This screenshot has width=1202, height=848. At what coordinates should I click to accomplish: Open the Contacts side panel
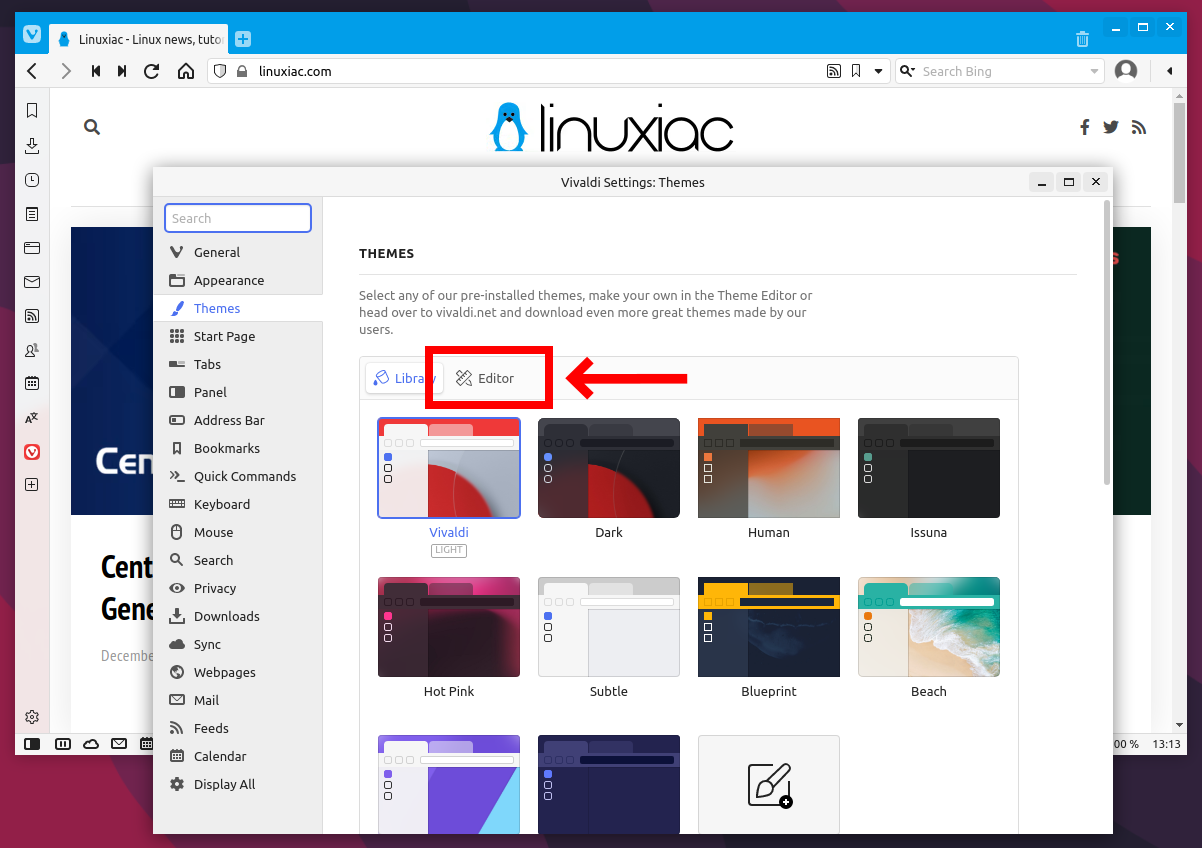(32, 350)
